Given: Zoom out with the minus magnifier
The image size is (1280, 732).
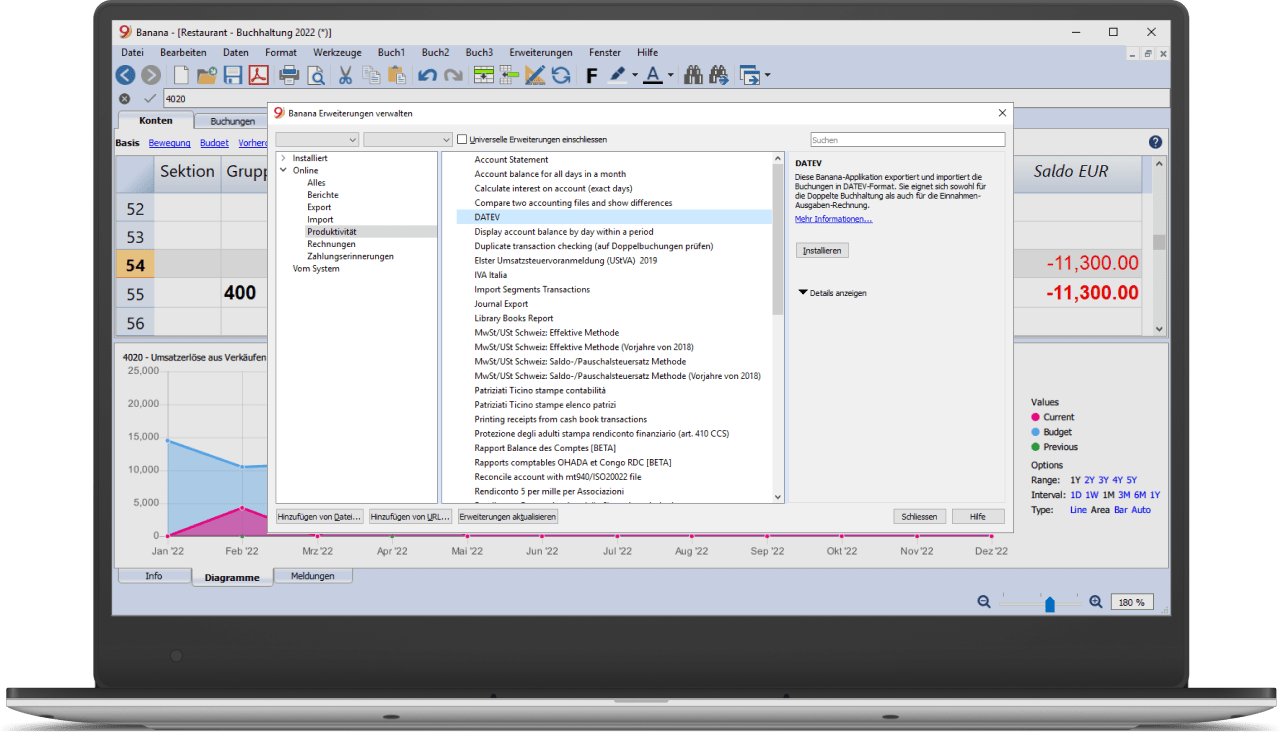Looking at the screenshot, I should (x=984, y=602).
